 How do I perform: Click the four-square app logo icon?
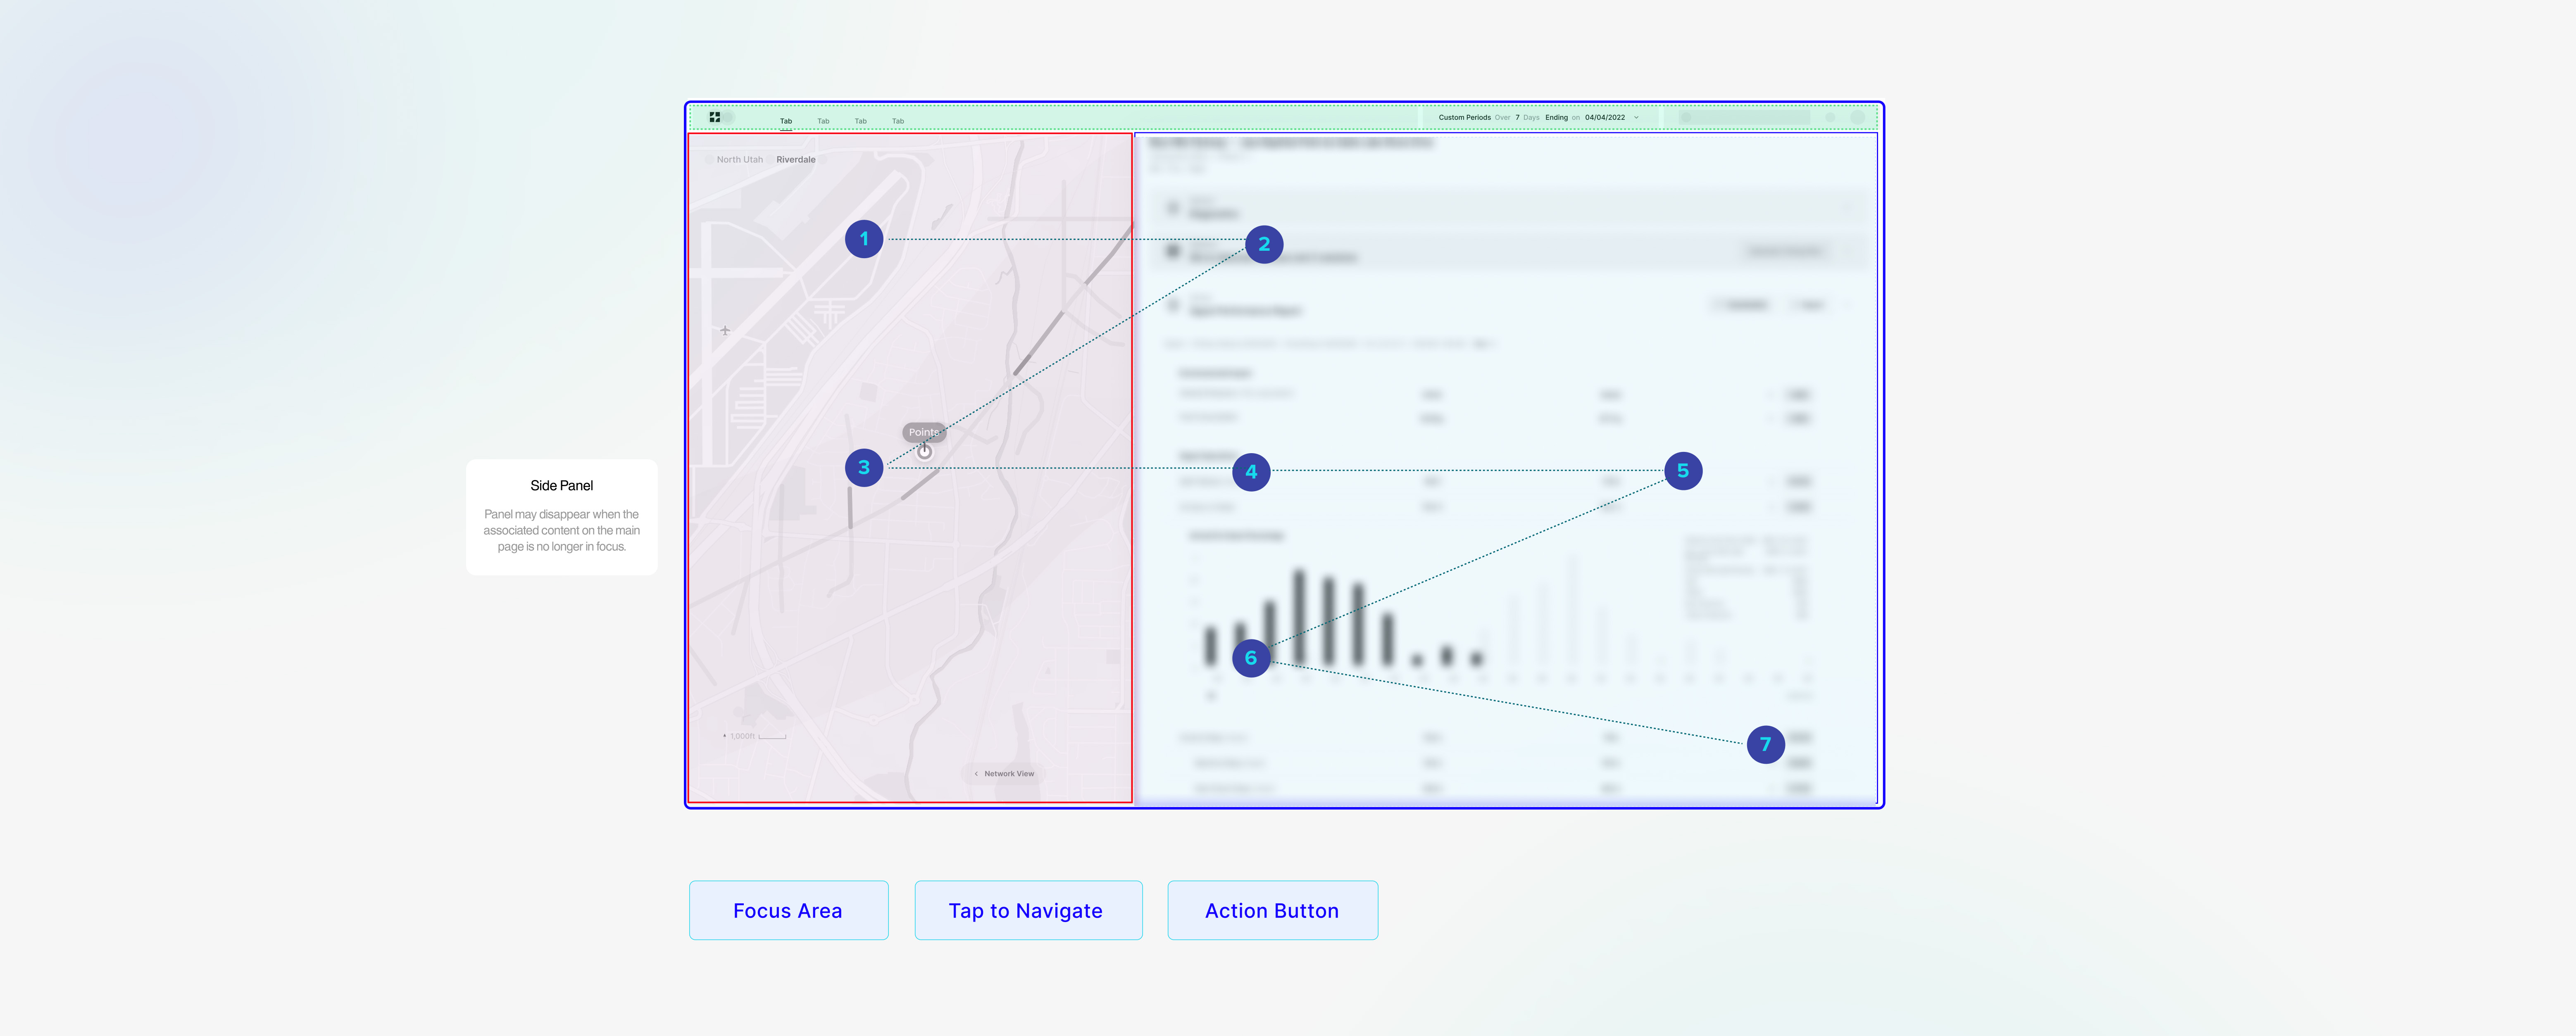coord(715,117)
